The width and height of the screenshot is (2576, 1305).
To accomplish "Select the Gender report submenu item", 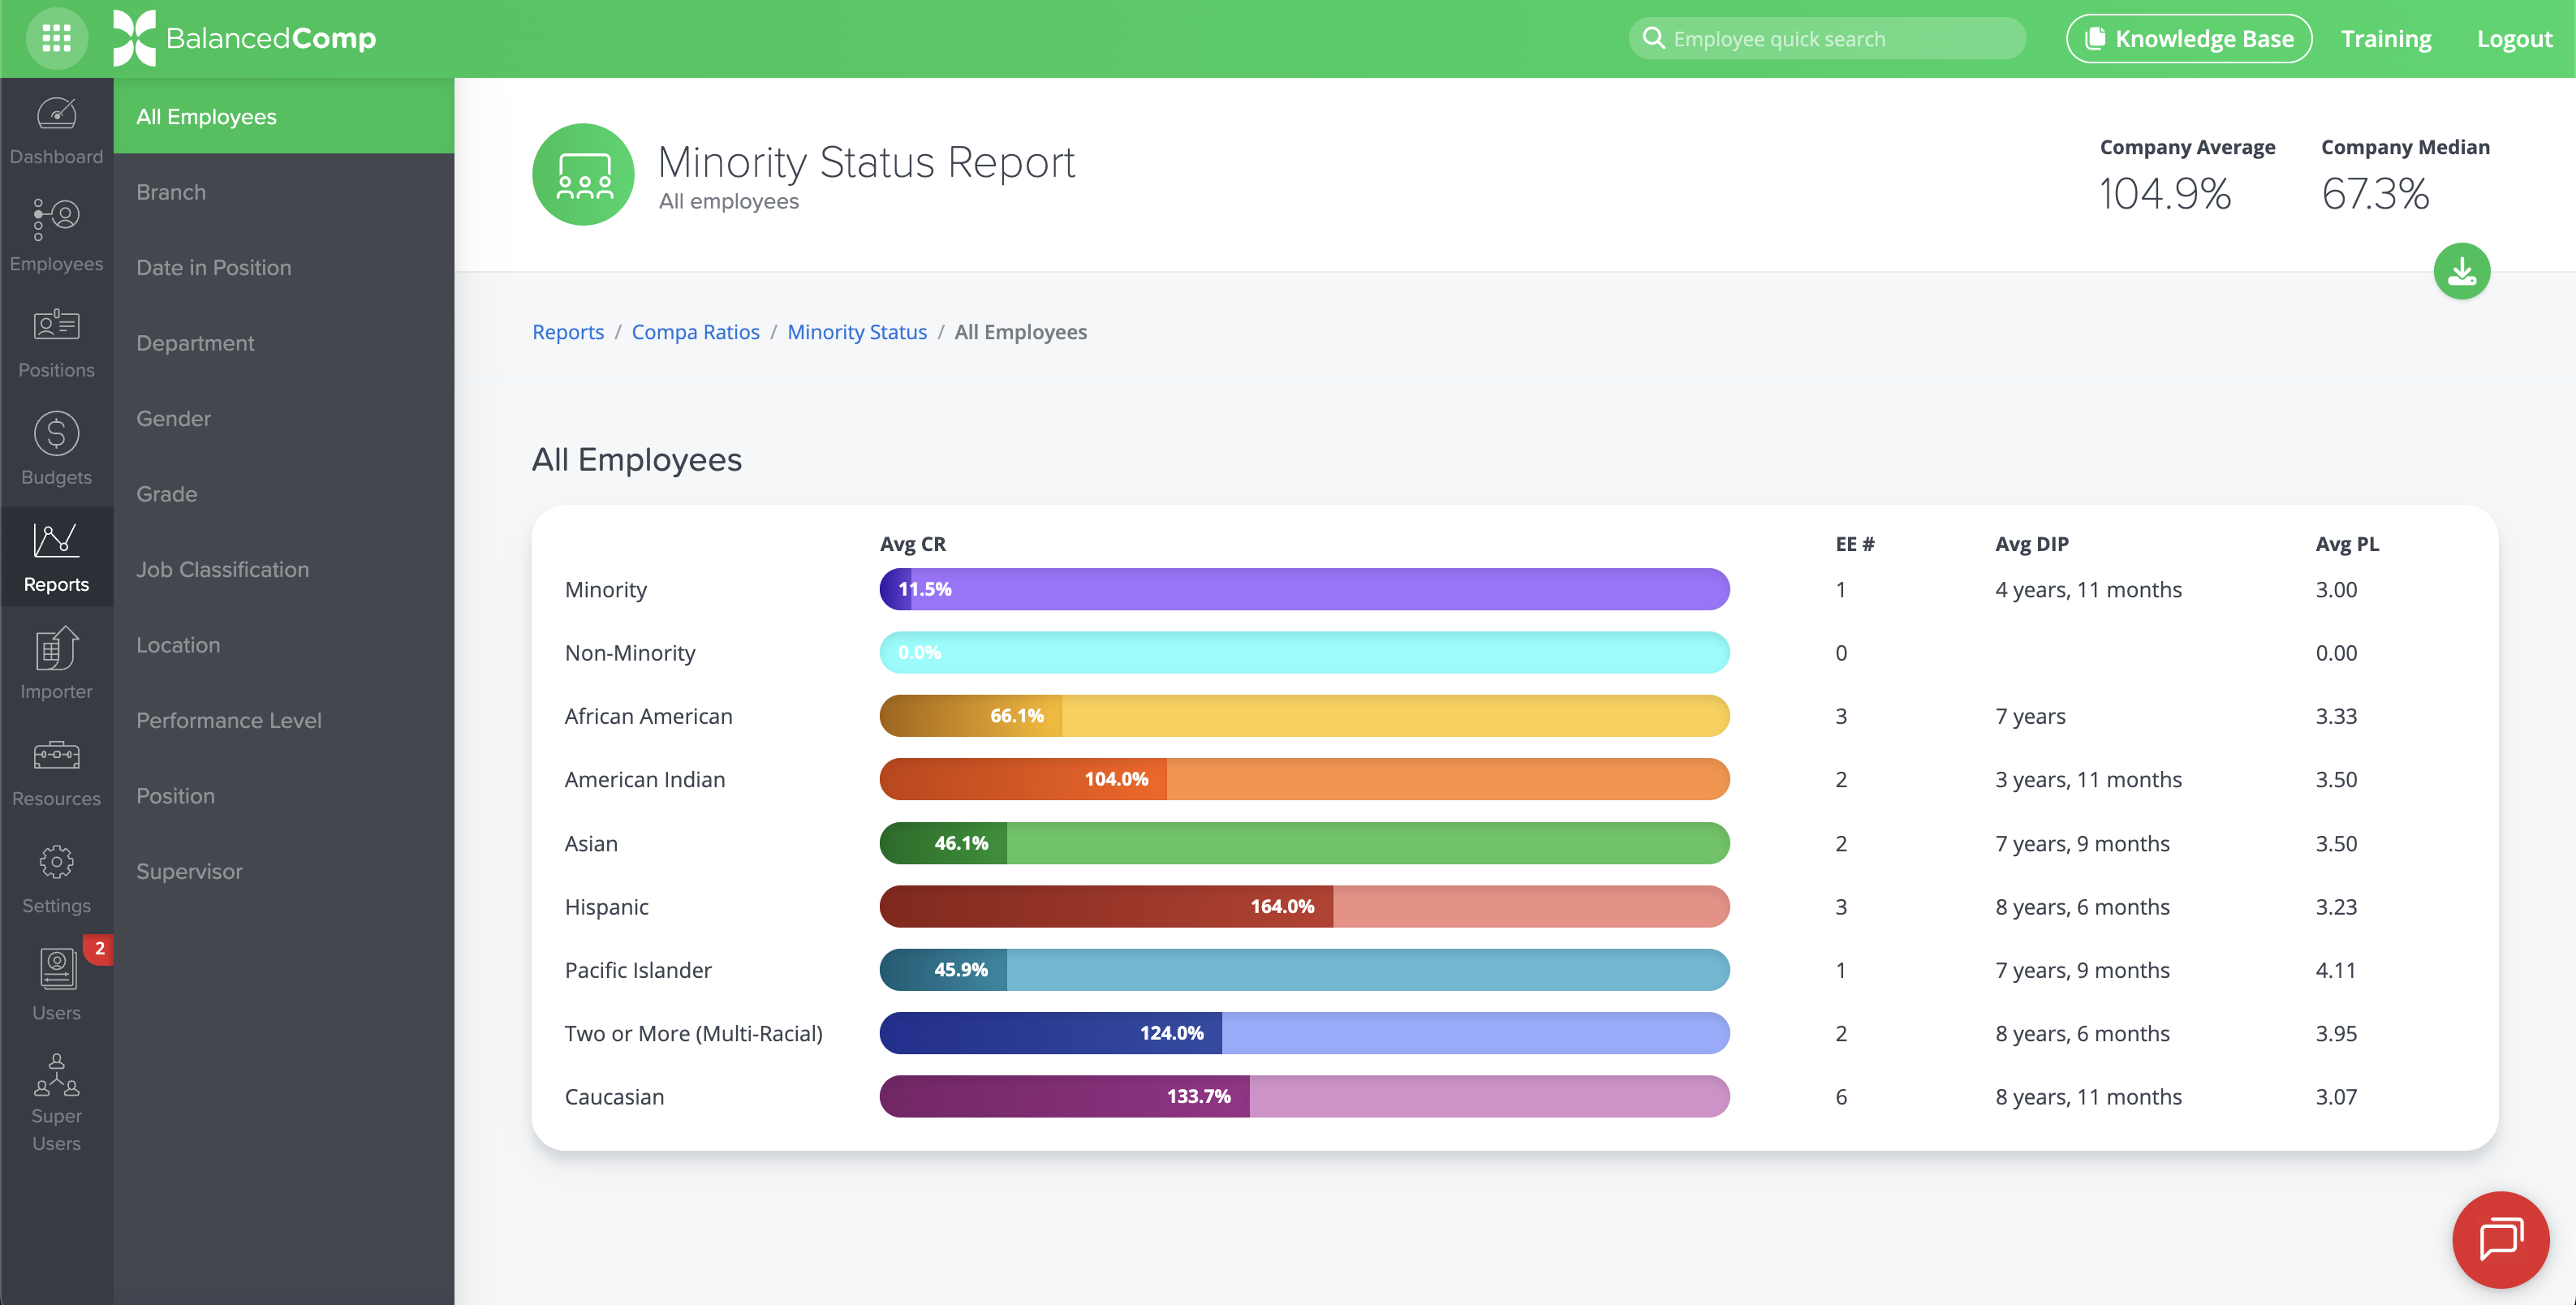I will pyautogui.click(x=173, y=418).
